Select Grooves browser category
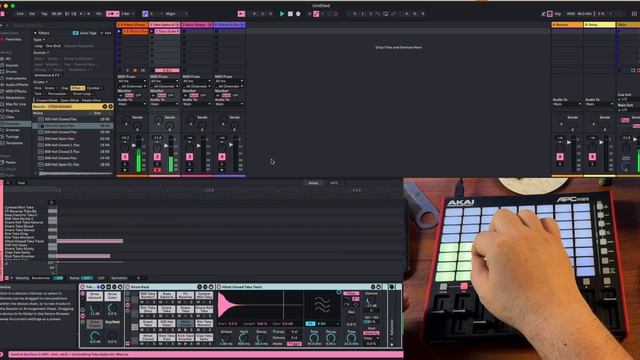The width and height of the screenshot is (640, 360). pyautogui.click(x=13, y=130)
